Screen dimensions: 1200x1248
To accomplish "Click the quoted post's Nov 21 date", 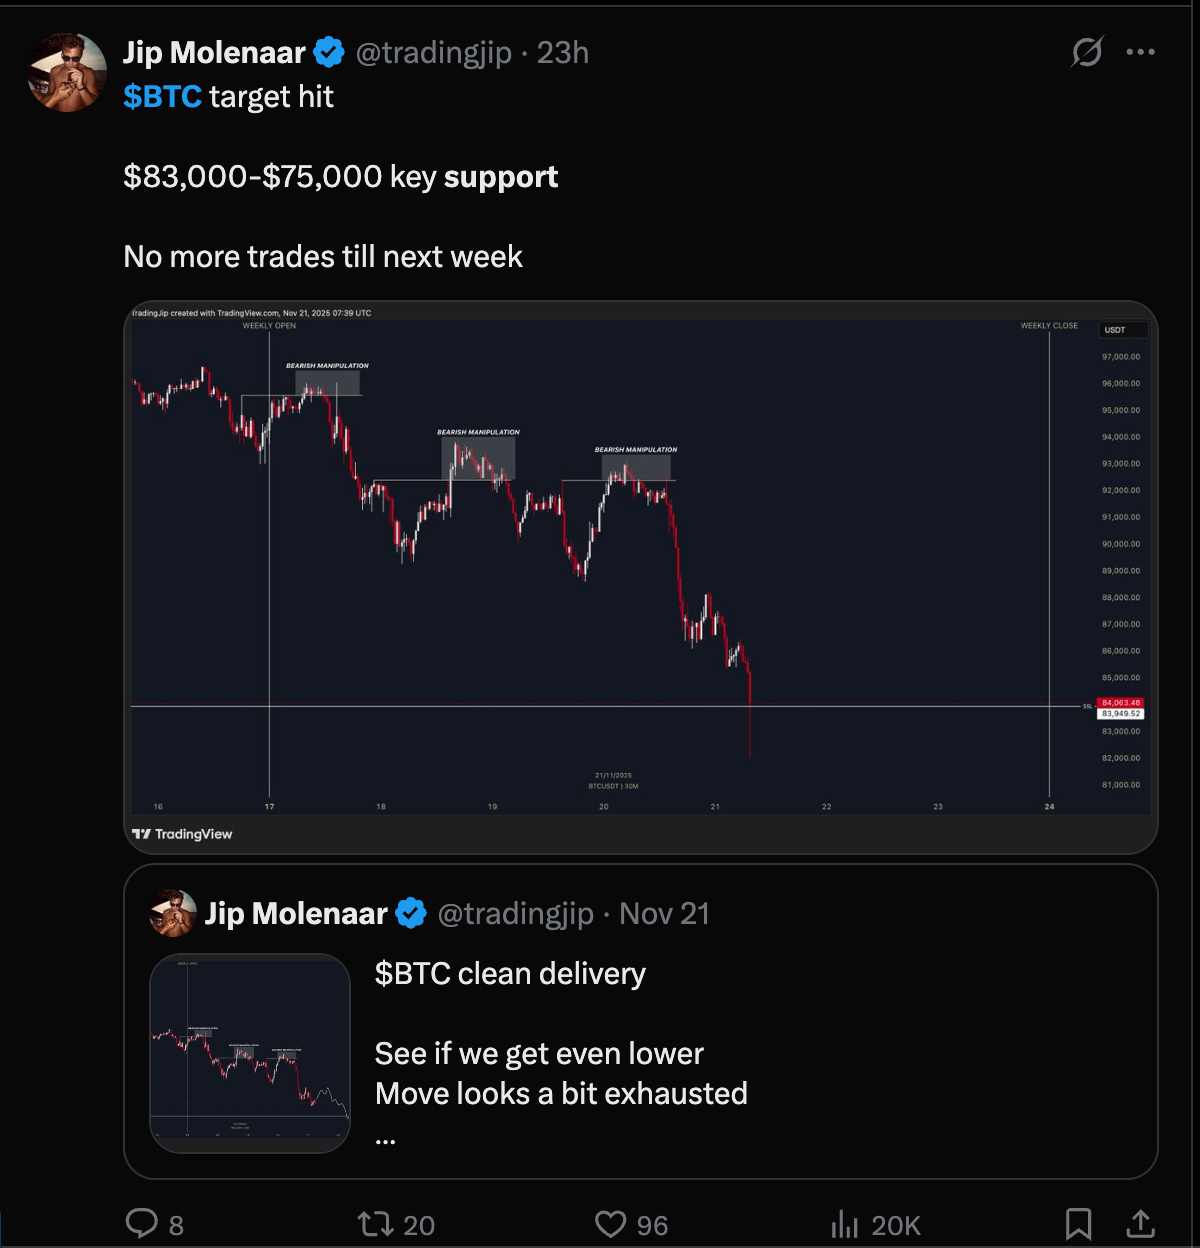I will pyautogui.click(x=664, y=913).
